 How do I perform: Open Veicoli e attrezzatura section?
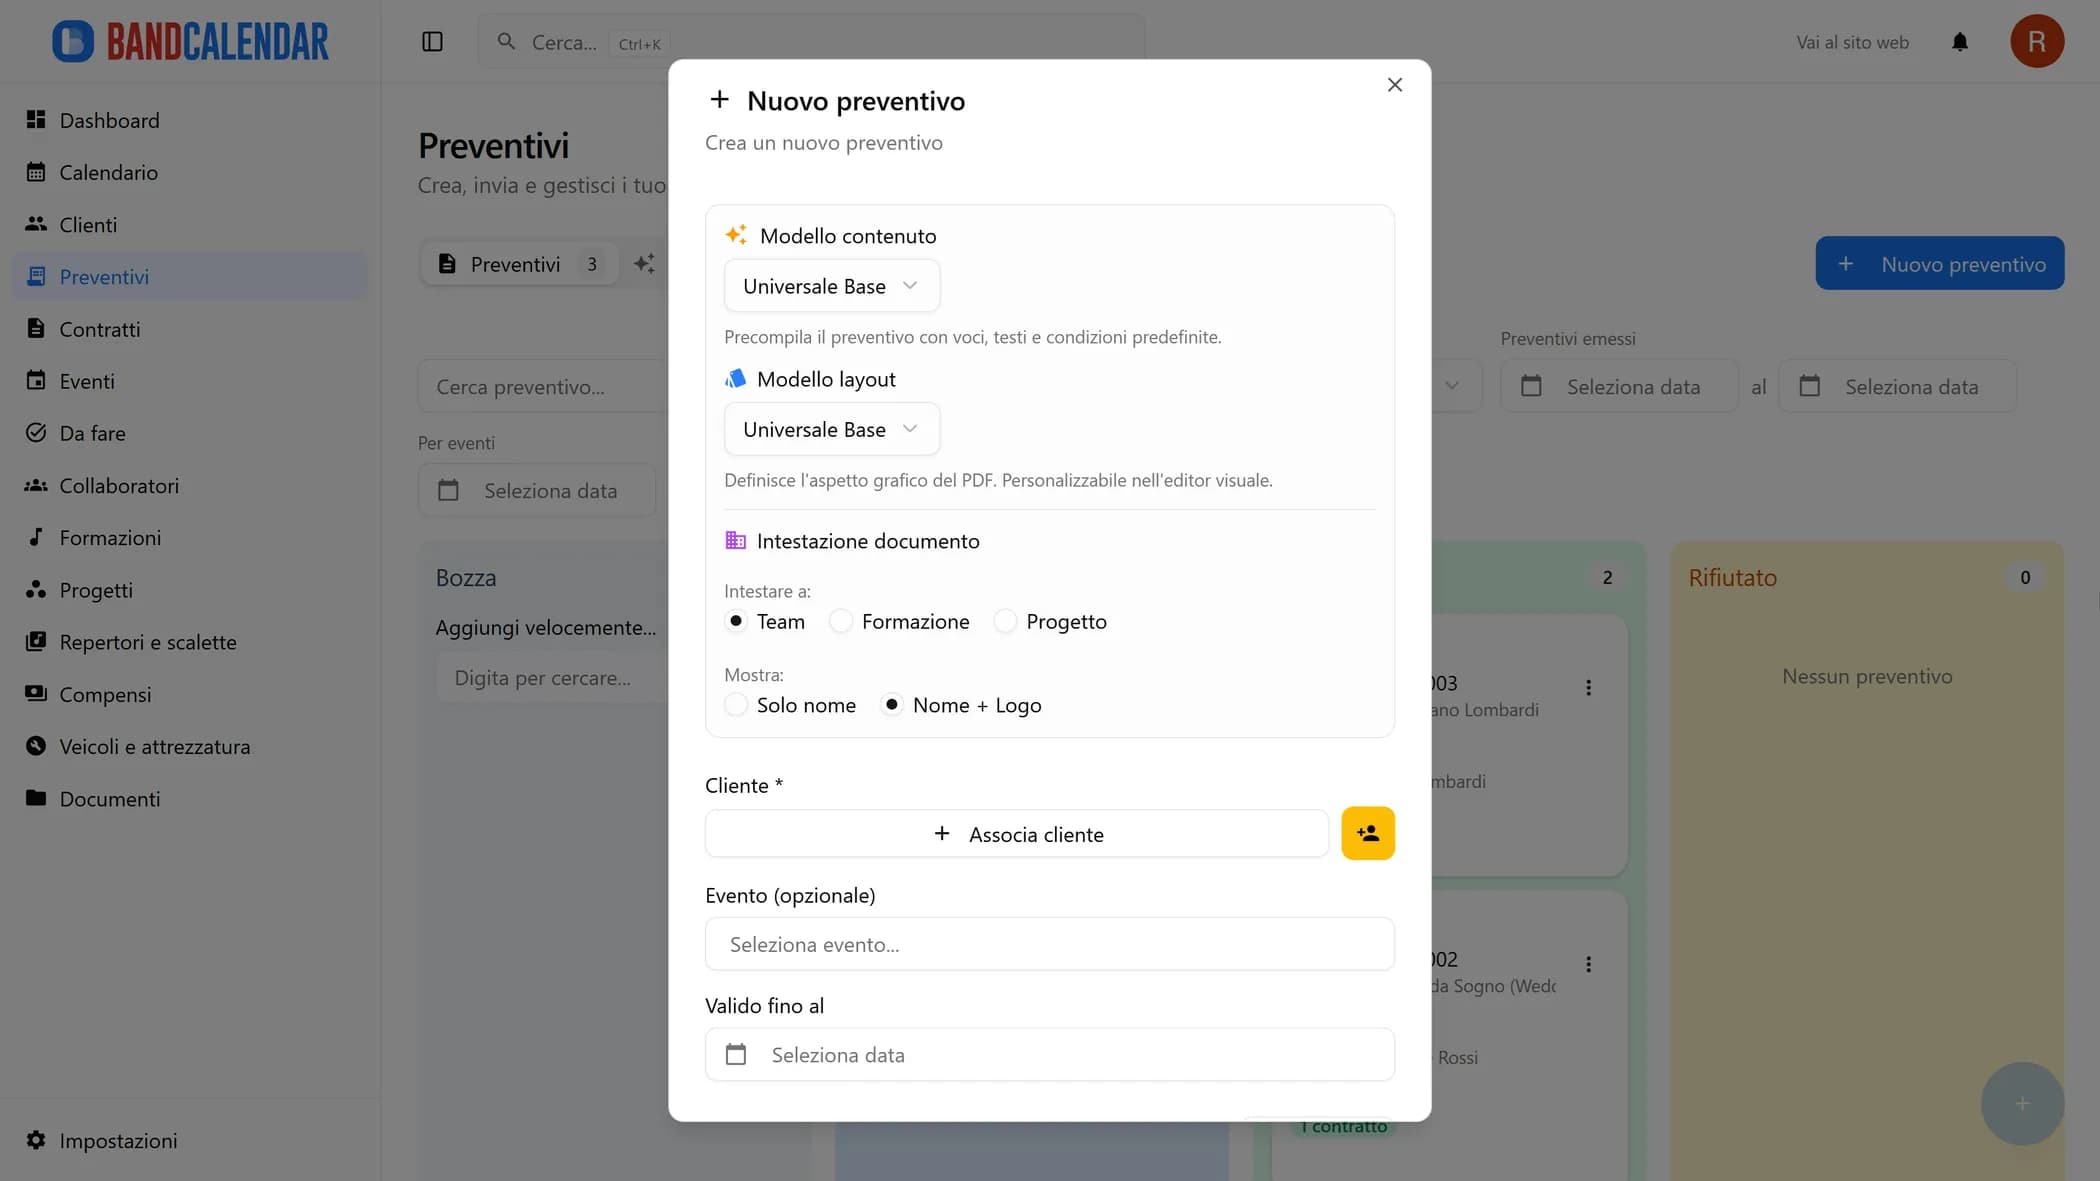(190, 746)
